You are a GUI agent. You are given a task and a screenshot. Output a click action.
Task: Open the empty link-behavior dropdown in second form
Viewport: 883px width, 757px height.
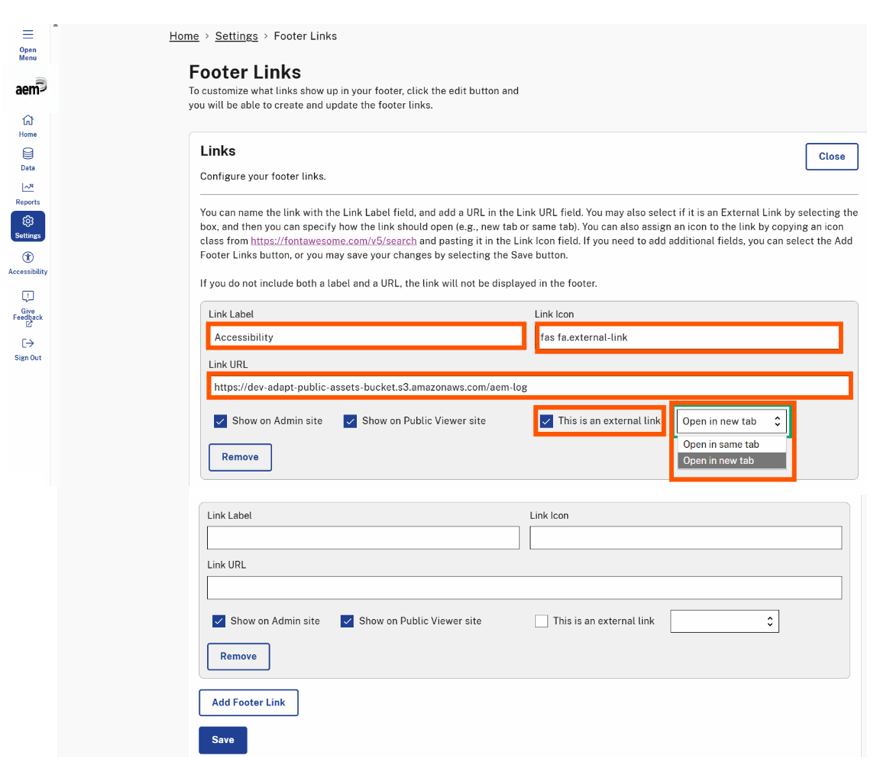[724, 621]
